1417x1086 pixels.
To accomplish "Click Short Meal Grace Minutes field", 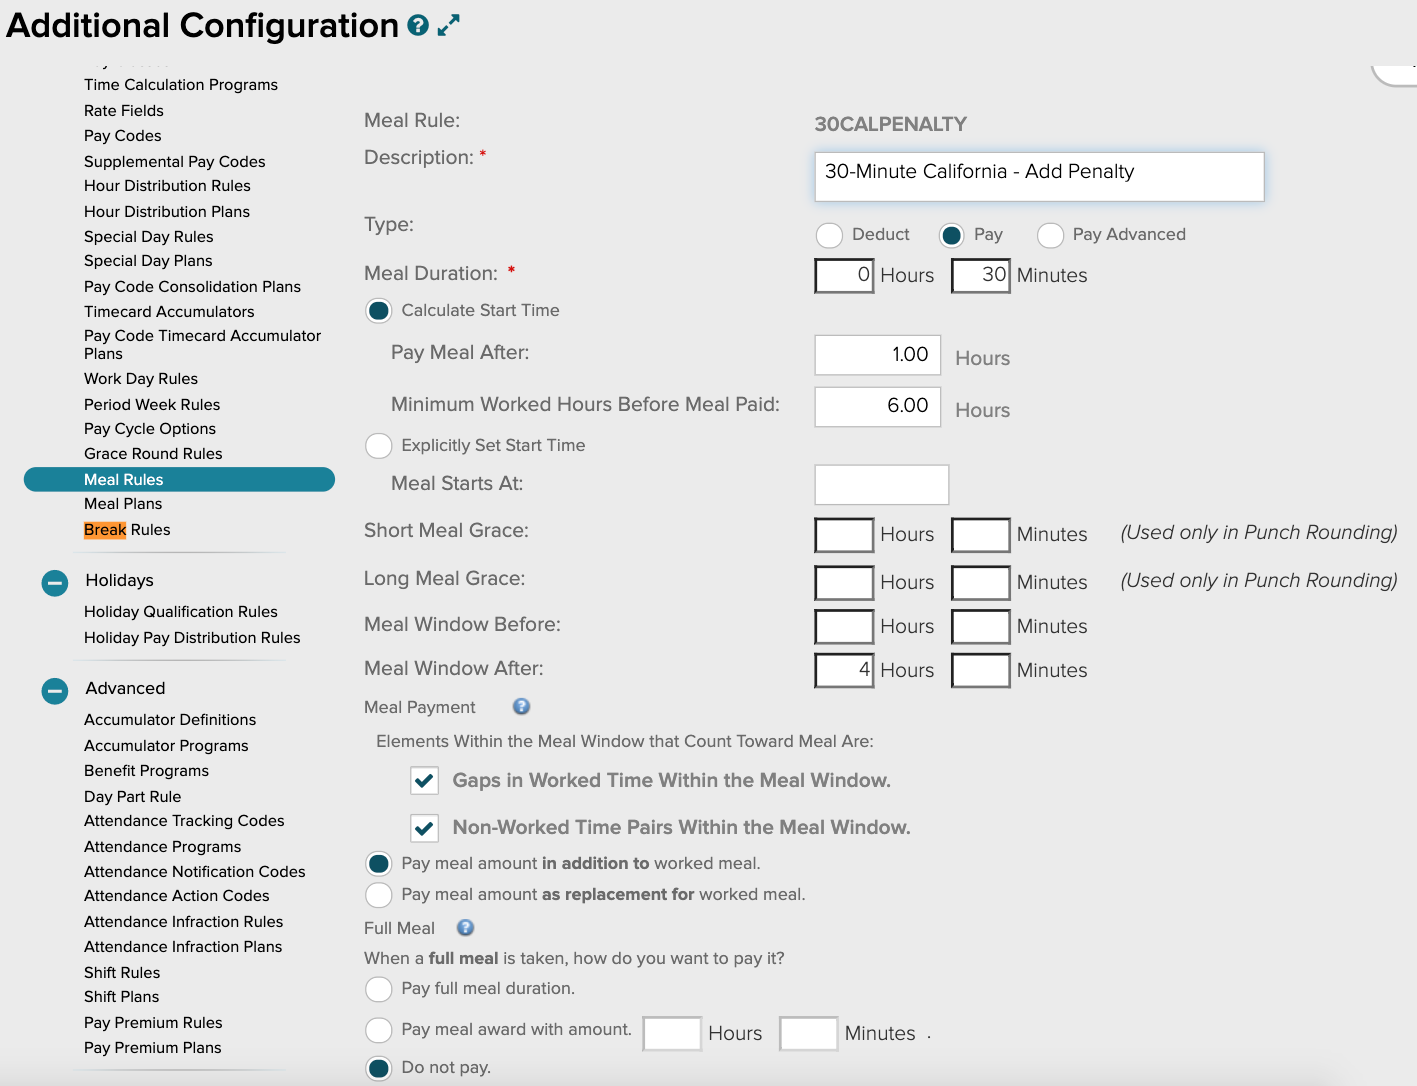I will (x=981, y=535).
